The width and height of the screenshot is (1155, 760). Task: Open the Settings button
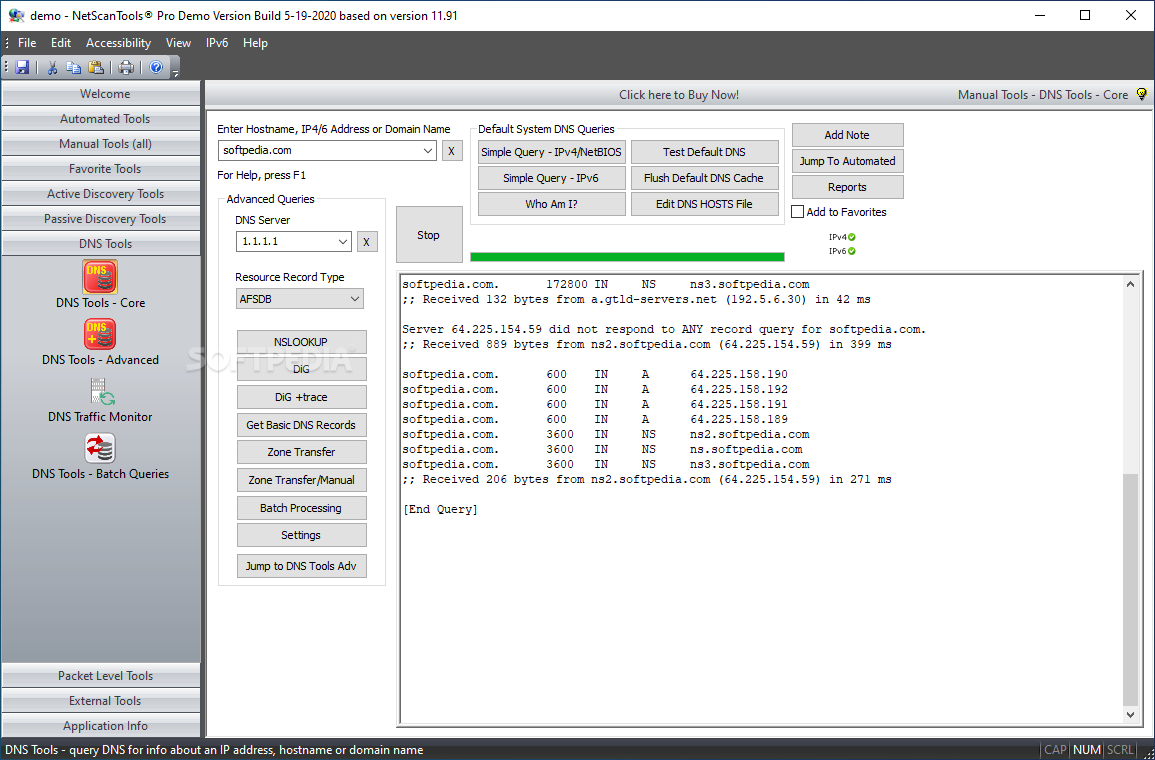point(301,535)
